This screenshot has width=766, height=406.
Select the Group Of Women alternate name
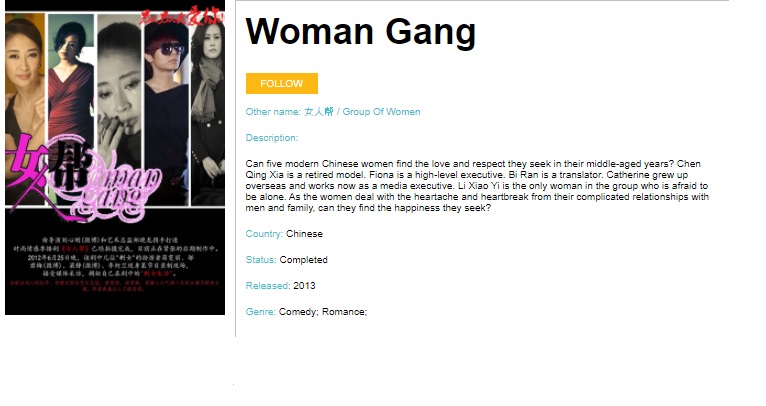[x=381, y=112]
